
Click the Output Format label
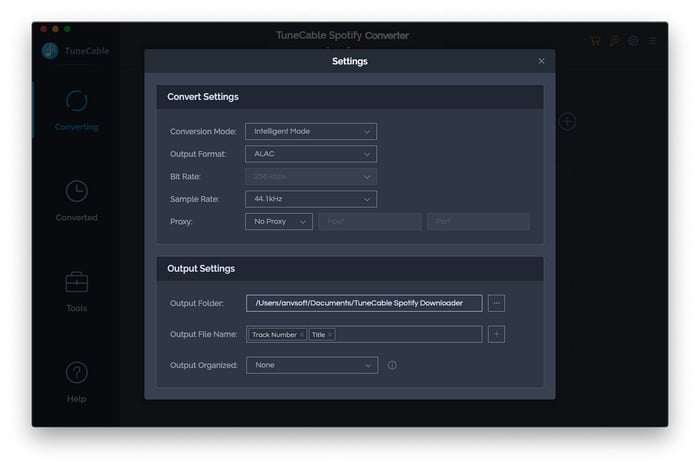(198, 154)
